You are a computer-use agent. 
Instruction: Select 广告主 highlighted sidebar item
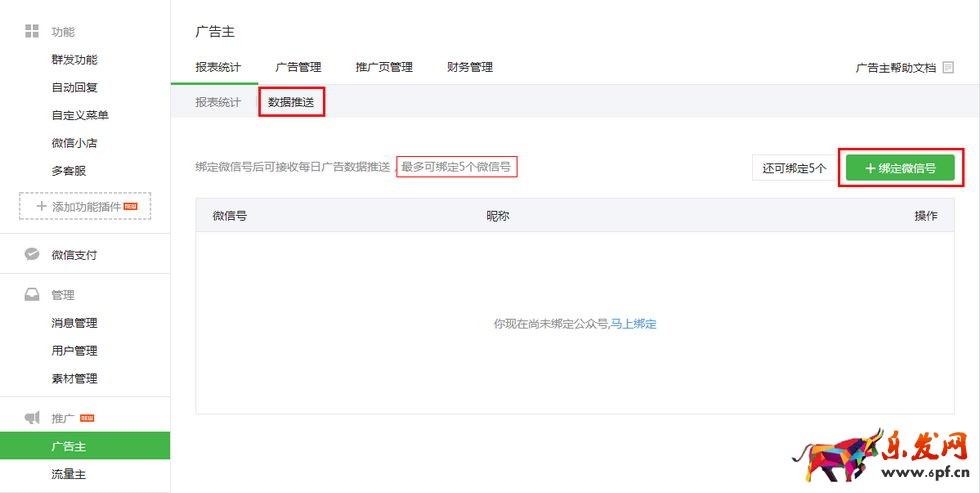pos(85,446)
